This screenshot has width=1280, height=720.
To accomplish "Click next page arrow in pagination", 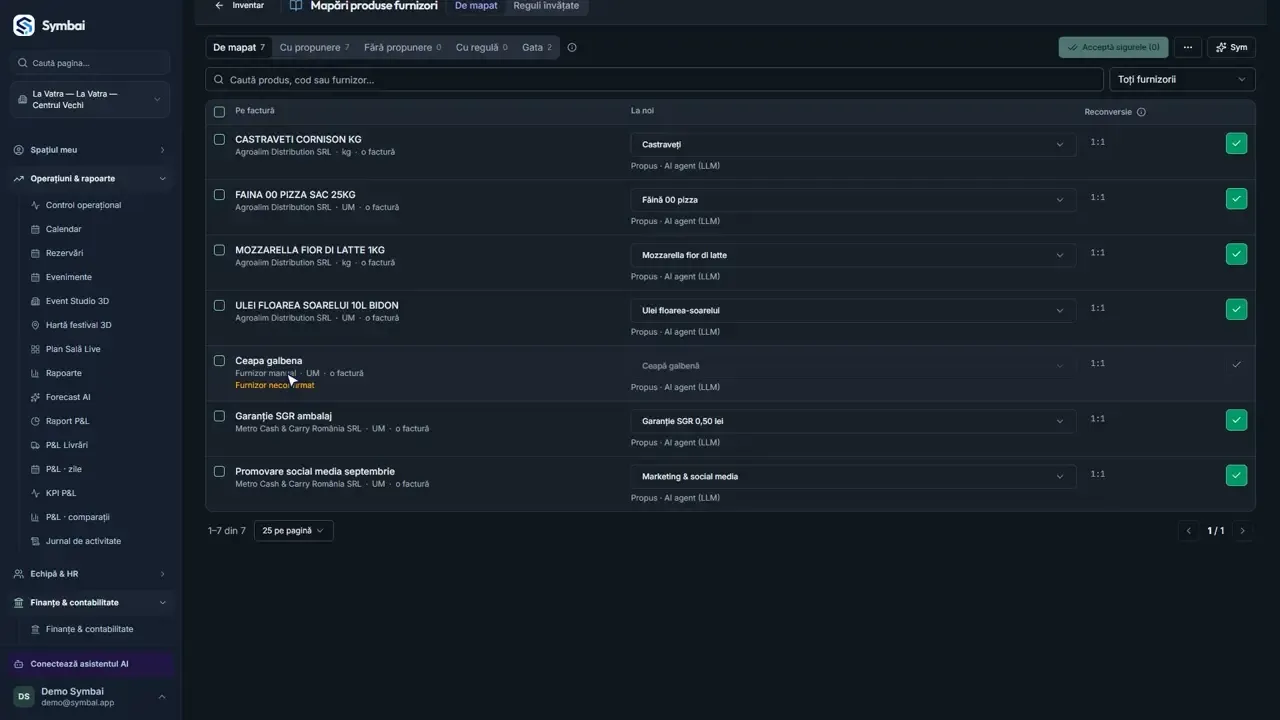I will point(1243,531).
